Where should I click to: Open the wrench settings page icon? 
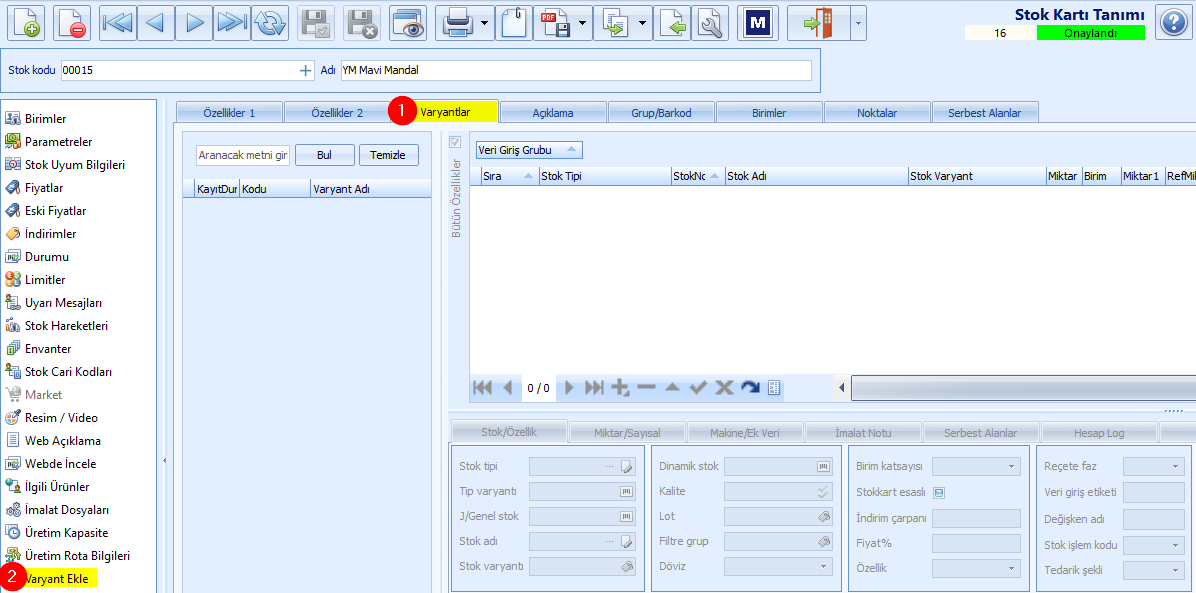pos(711,22)
